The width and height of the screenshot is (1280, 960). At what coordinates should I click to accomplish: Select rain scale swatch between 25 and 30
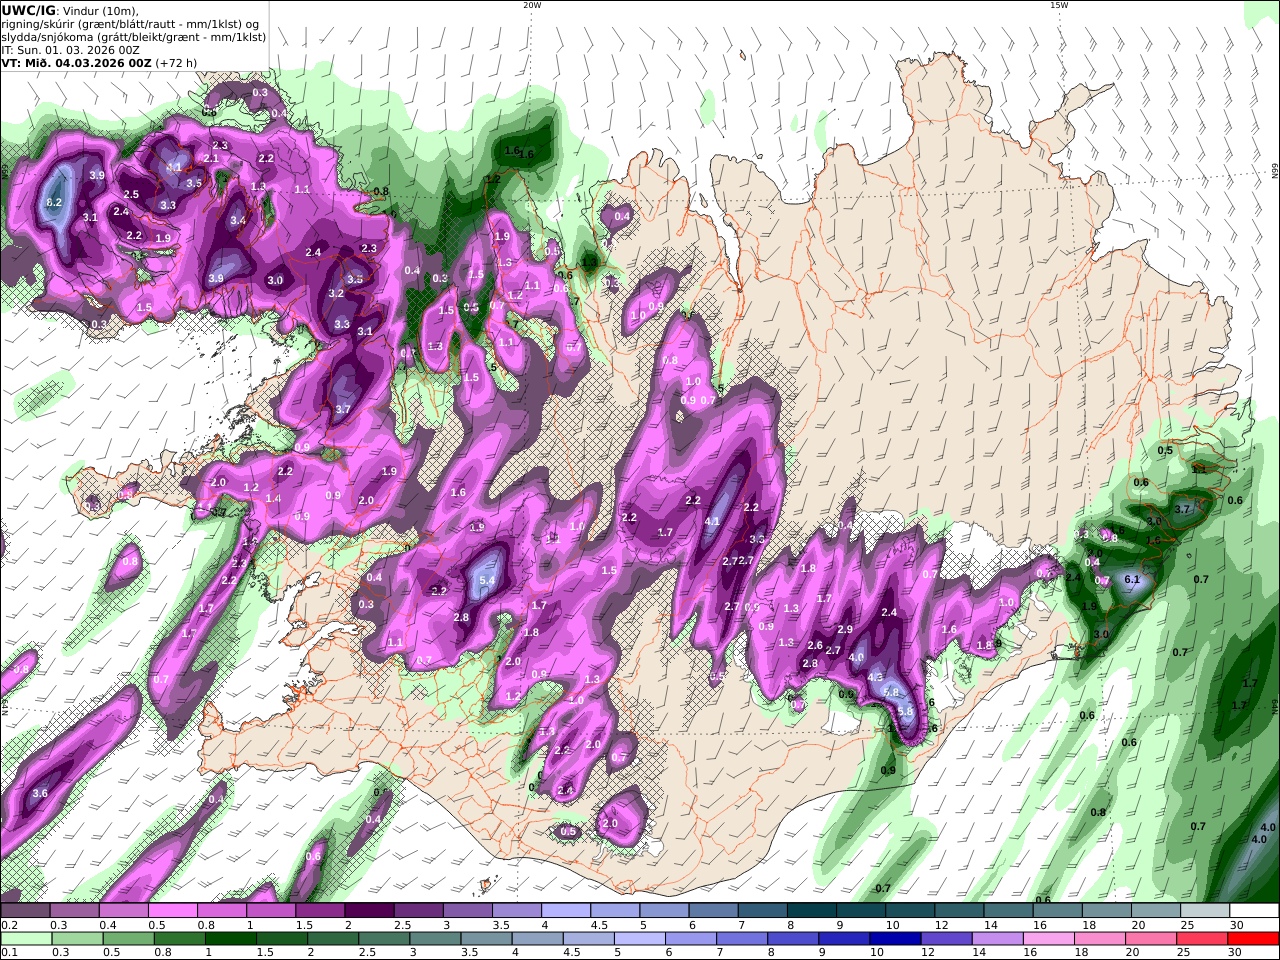[1201, 939]
